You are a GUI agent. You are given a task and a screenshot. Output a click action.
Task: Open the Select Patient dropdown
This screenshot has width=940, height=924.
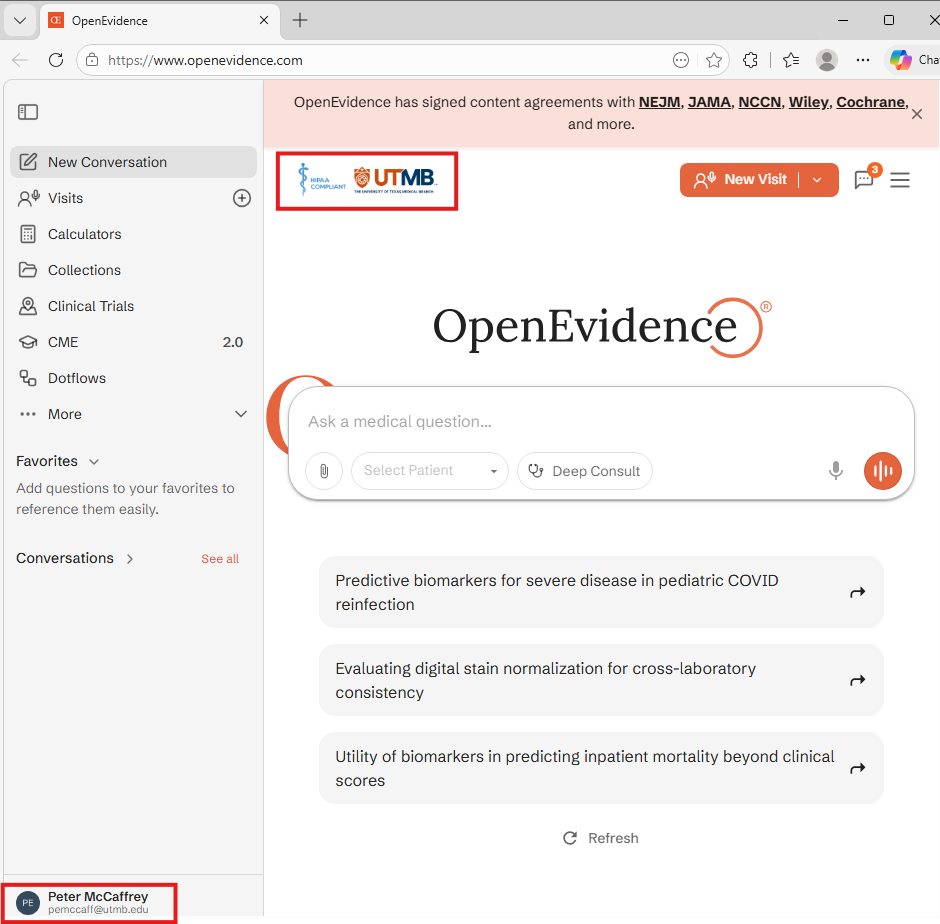coord(430,471)
